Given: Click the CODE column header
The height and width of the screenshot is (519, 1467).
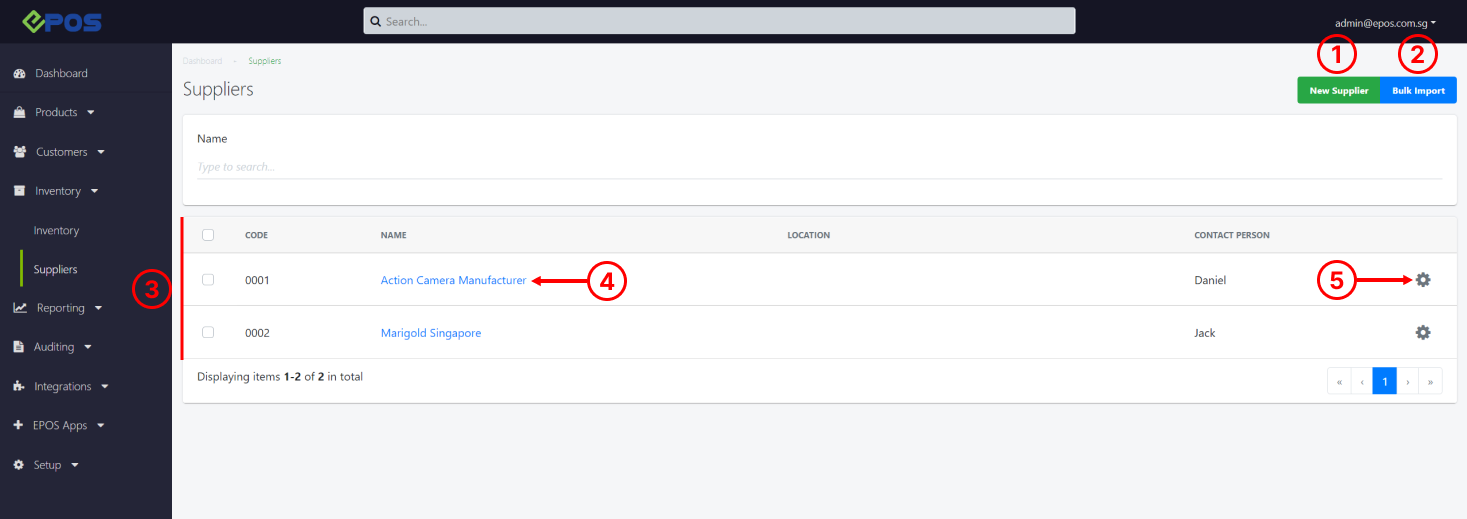Looking at the screenshot, I should tap(256, 236).
